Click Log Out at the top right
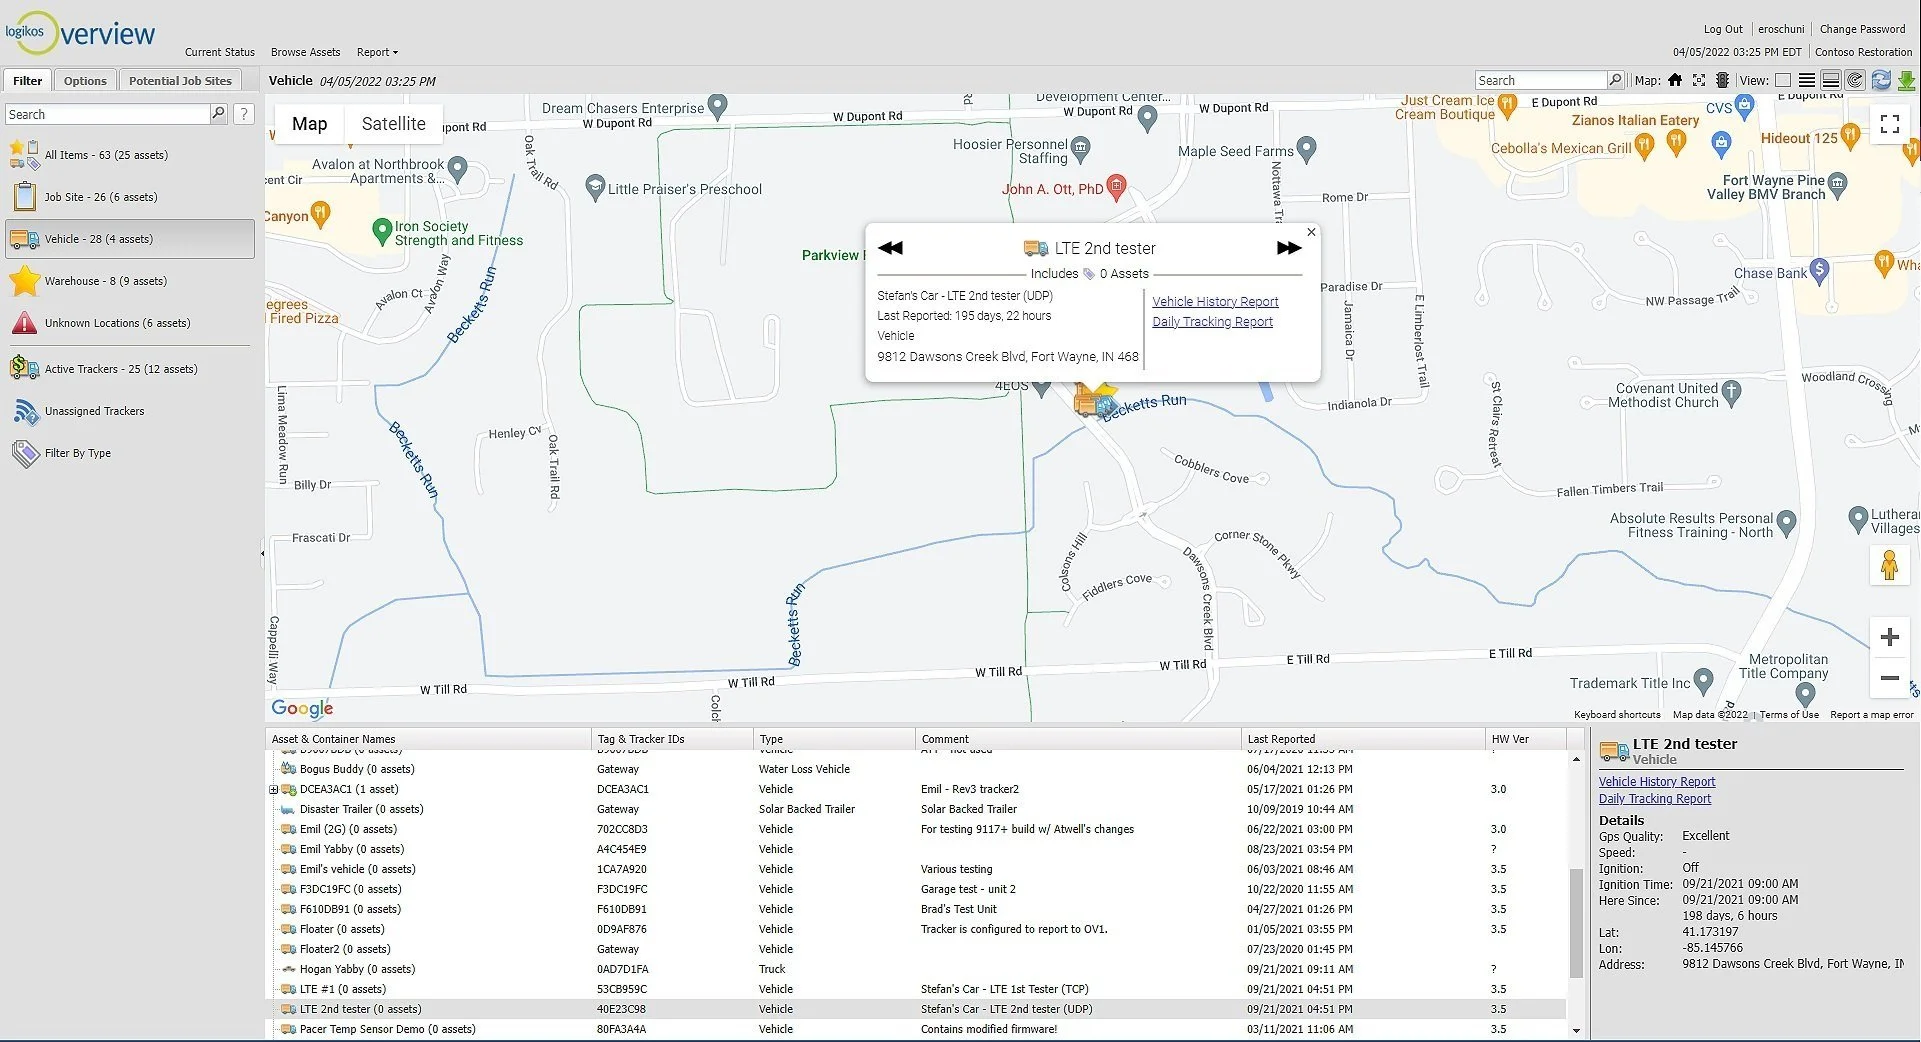The width and height of the screenshot is (1921, 1042). [x=1723, y=29]
